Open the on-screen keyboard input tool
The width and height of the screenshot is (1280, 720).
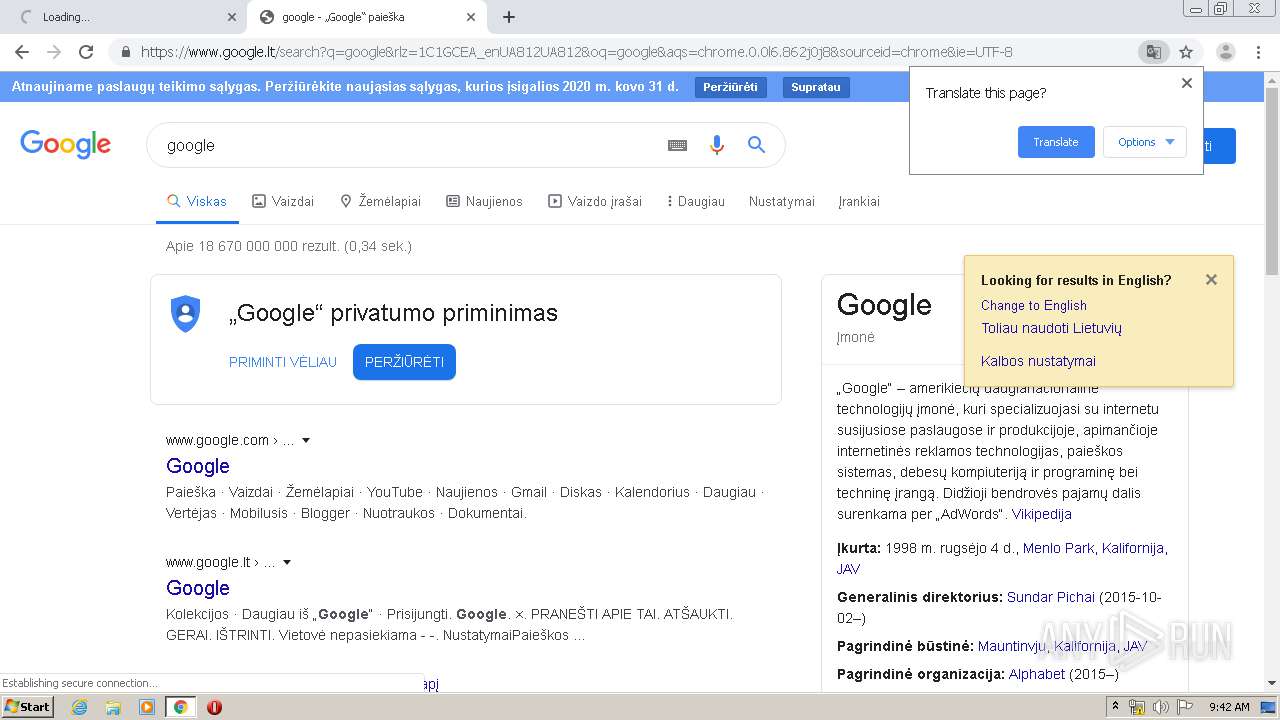coord(677,145)
